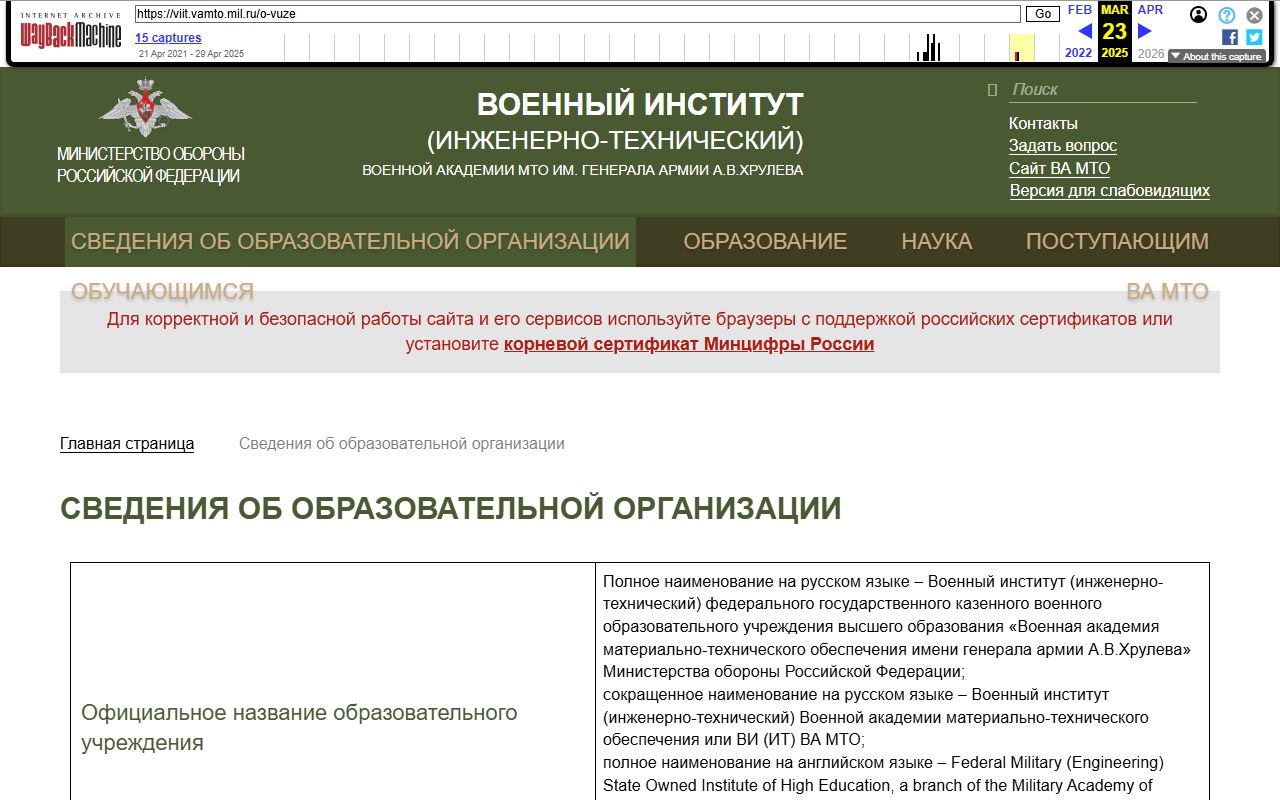
Task: Click the grey Сведения об образовательной организации breadcrumb
Action: (x=401, y=444)
